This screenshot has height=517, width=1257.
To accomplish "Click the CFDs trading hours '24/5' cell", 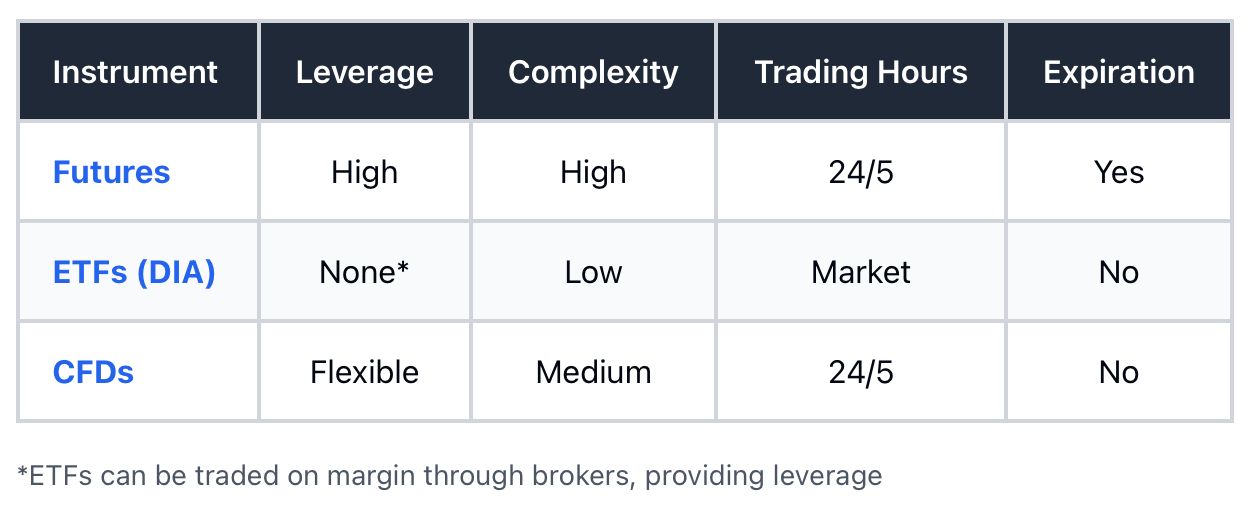I will tap(861, 372).
